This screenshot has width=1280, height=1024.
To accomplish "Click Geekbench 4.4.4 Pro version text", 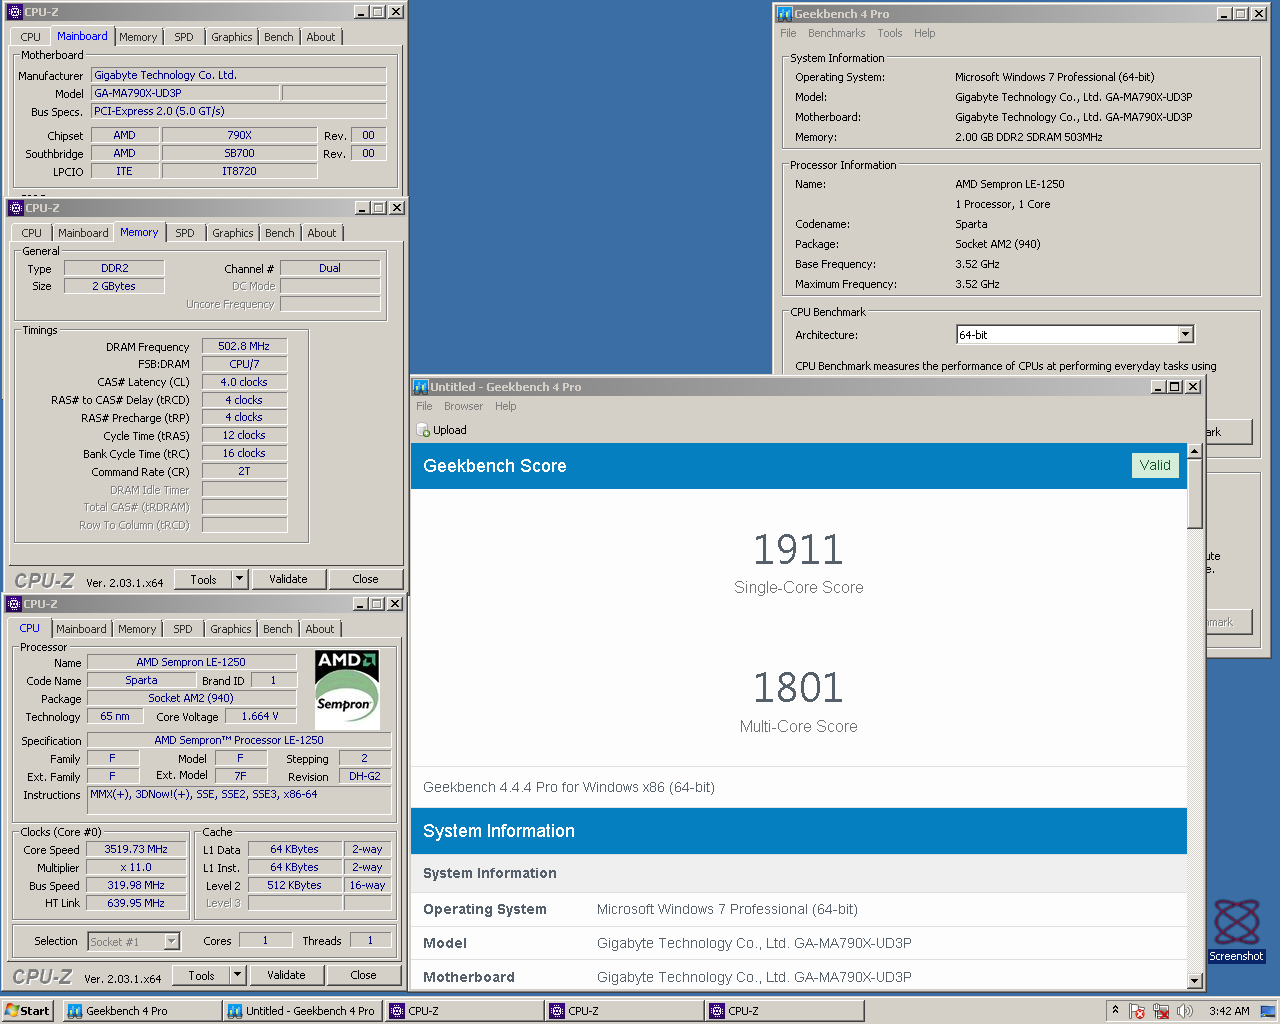I will pos(569,787).
